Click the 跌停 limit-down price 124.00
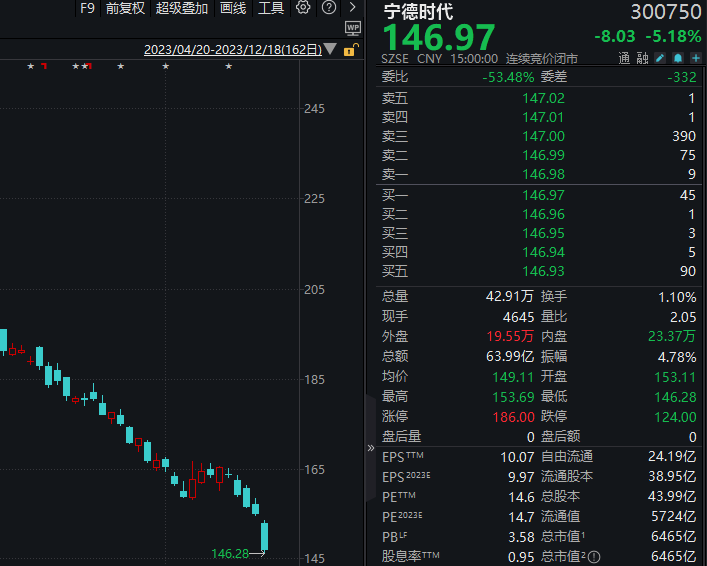707x566 pixels. coord(675,417)
